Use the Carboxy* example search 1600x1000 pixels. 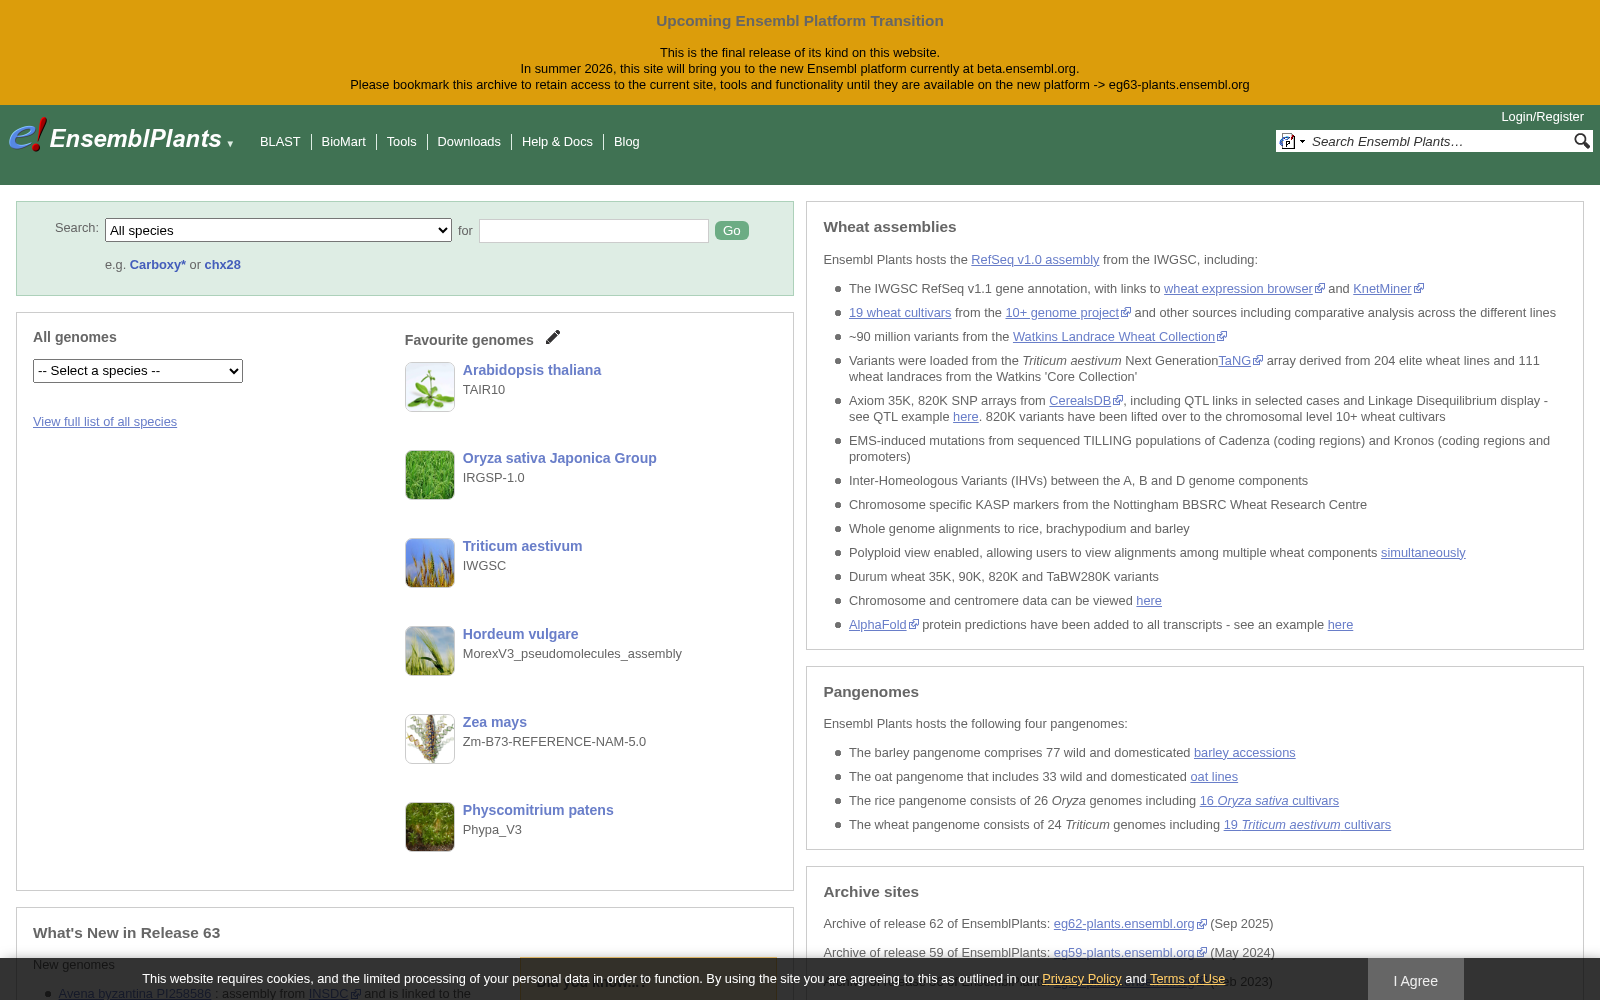pyautogui.click(x=157, y=265)
